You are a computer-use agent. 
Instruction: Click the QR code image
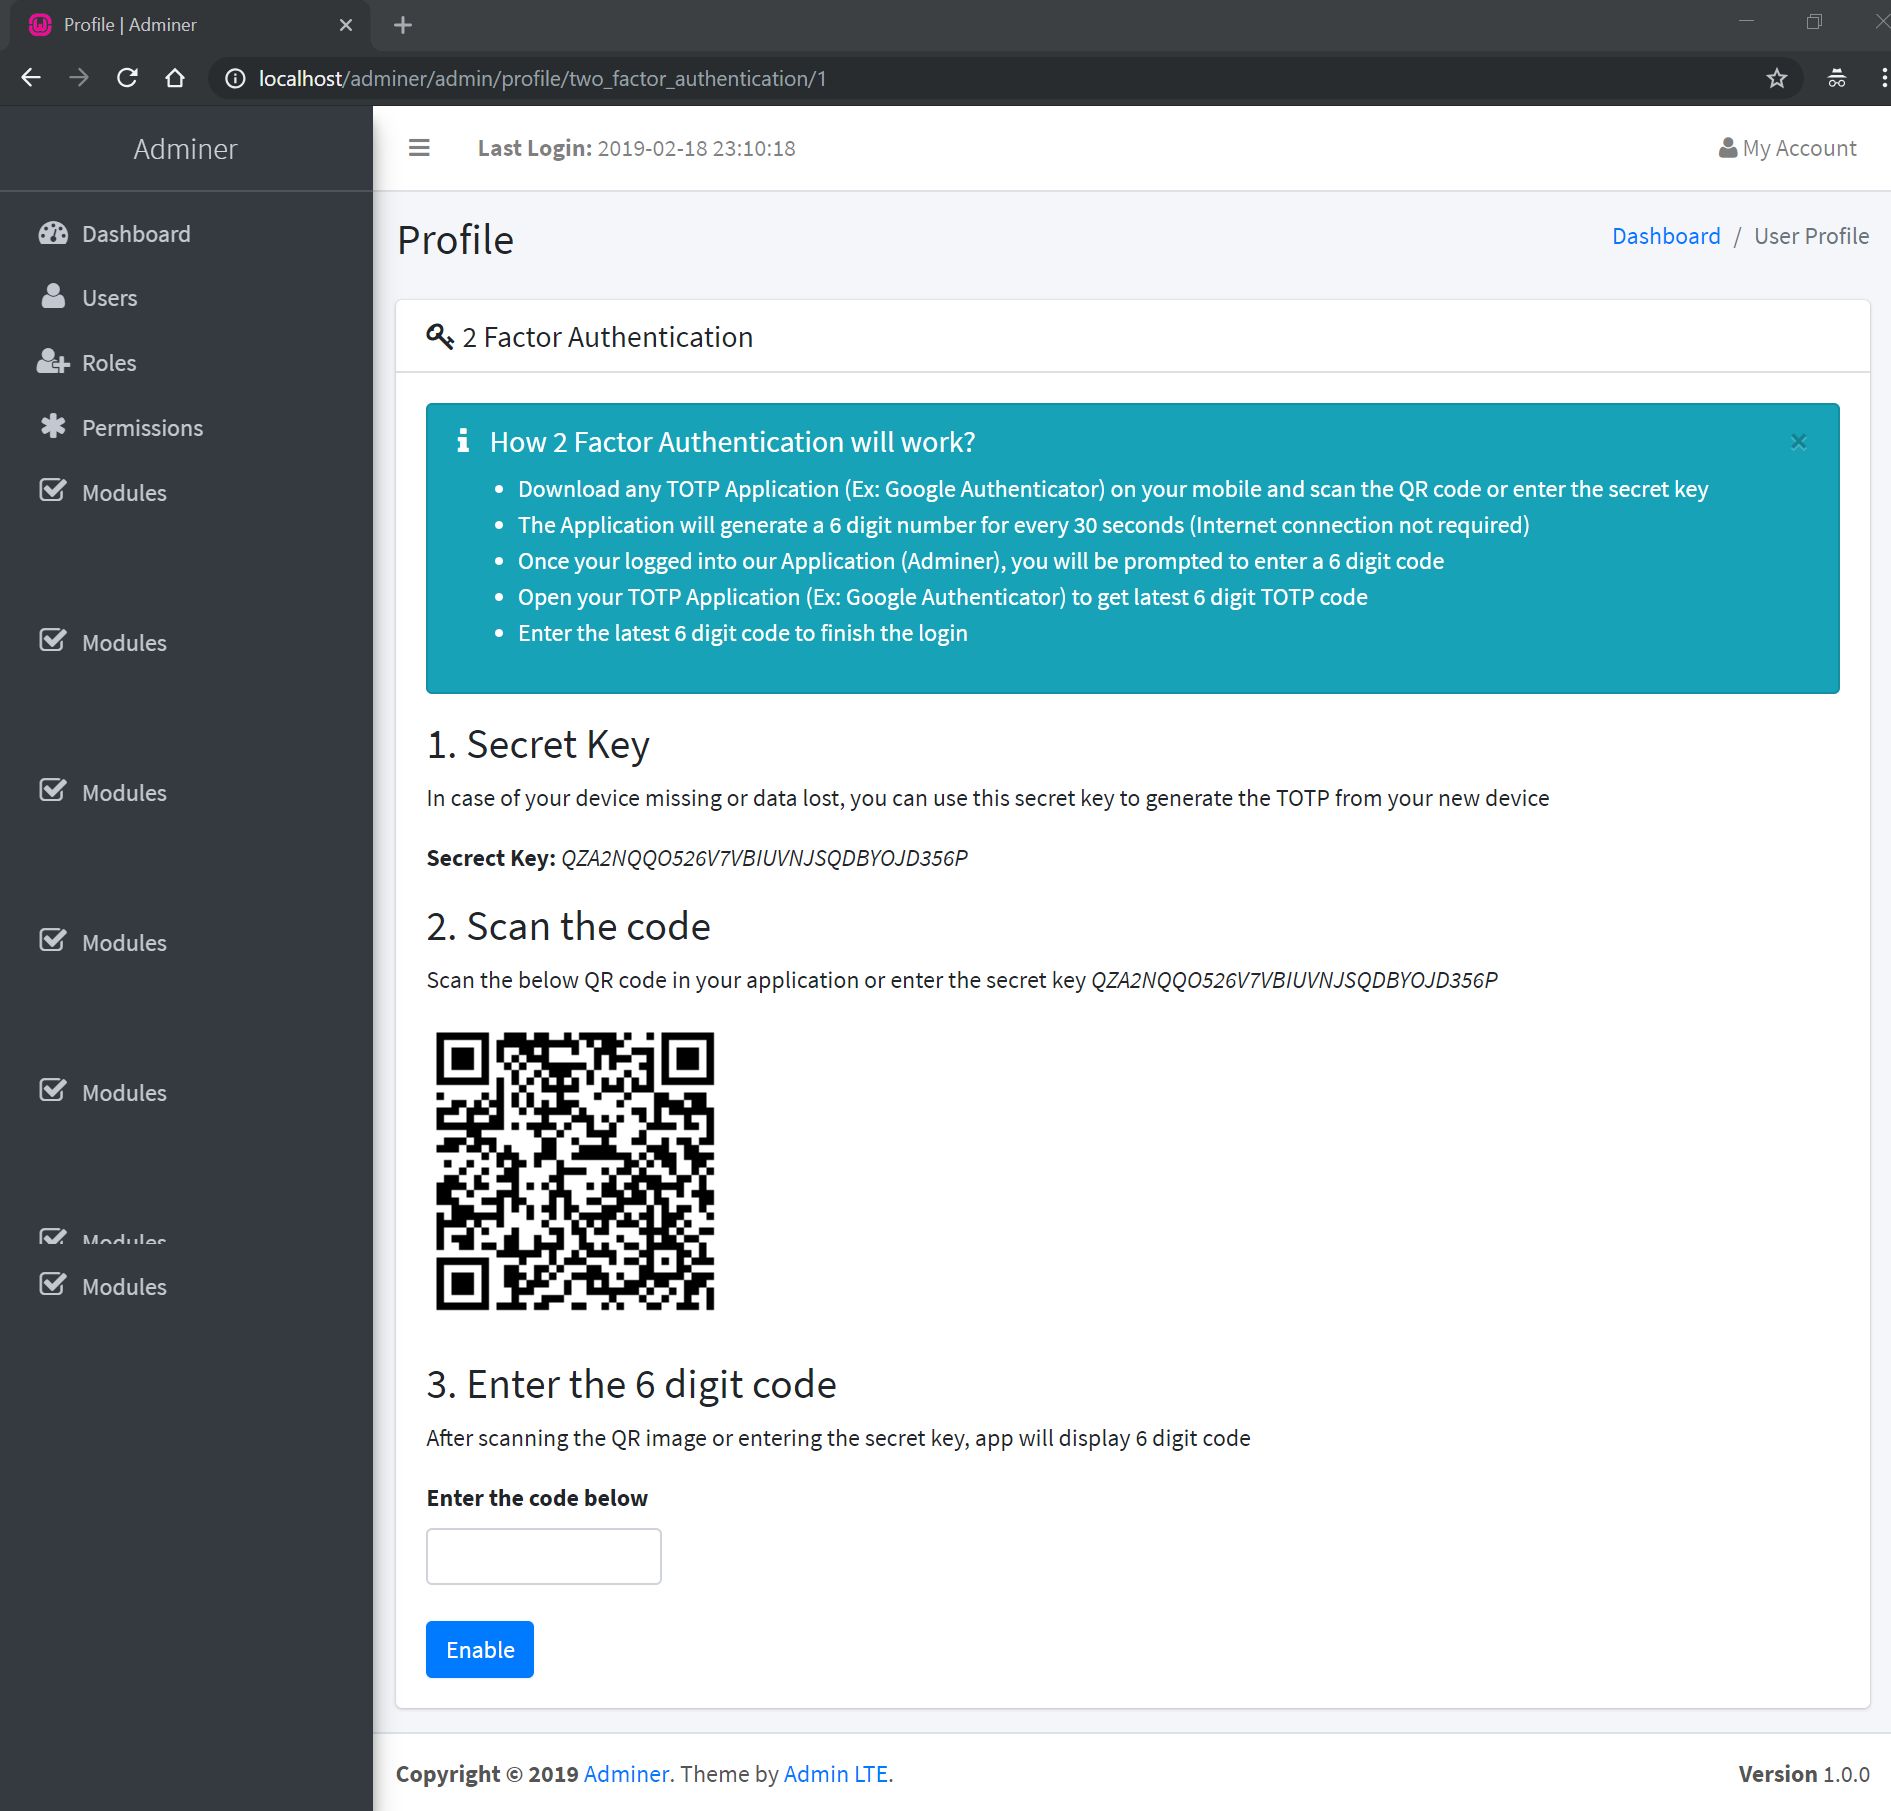tap(575, 1171)
